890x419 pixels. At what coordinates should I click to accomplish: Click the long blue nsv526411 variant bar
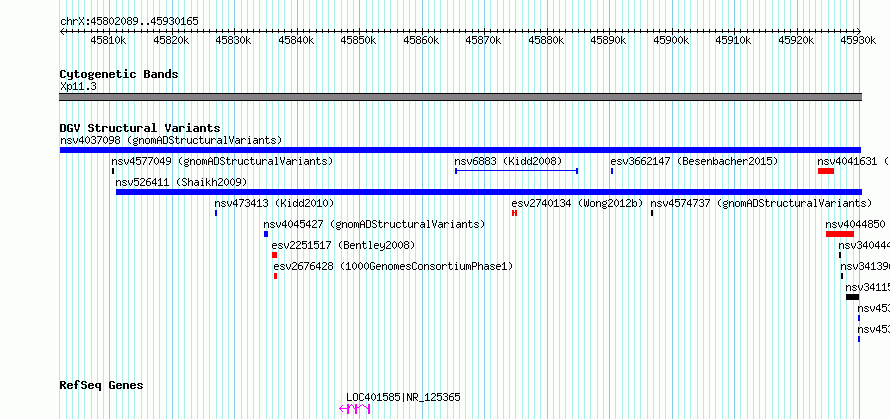click(x=489, y=192)
